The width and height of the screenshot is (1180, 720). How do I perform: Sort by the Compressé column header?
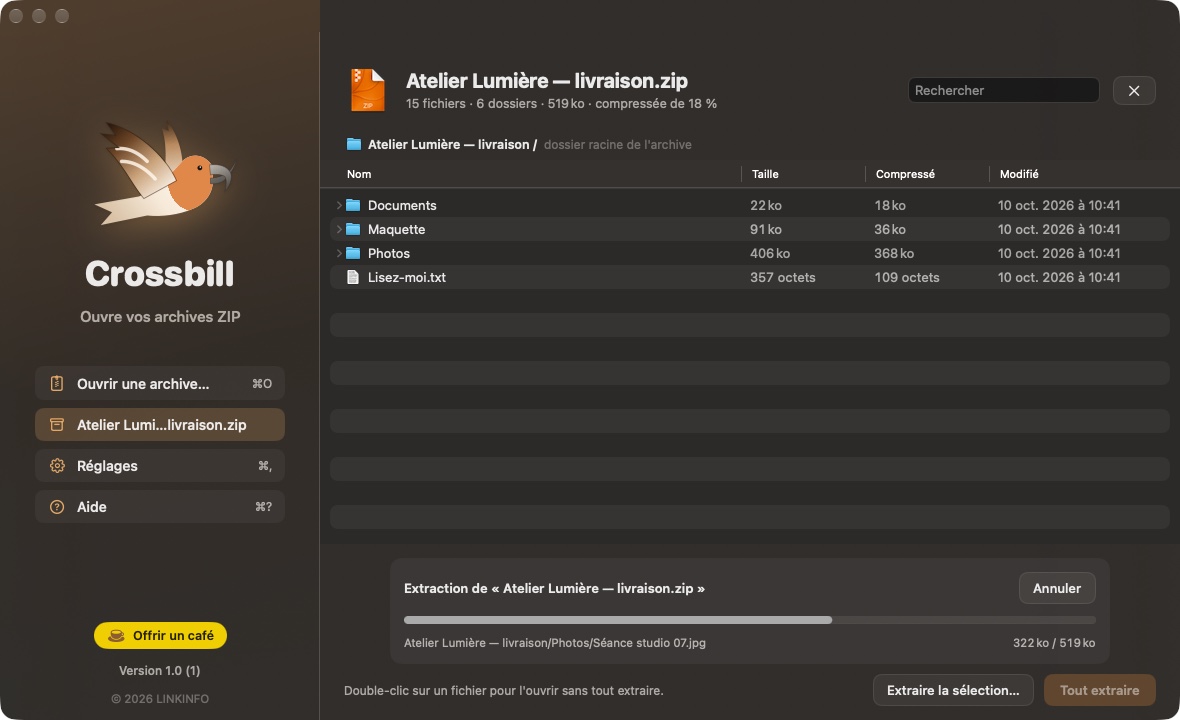905,174
